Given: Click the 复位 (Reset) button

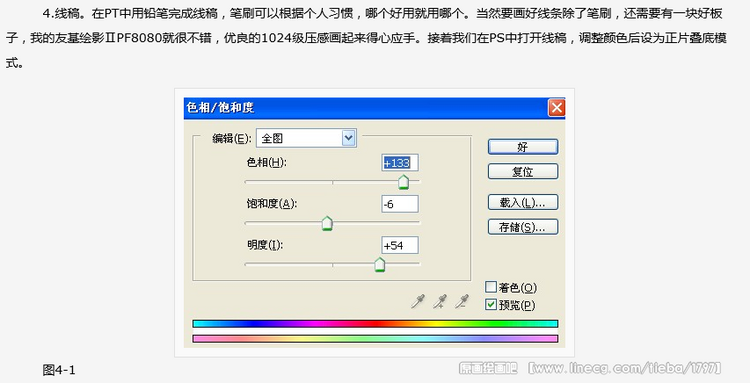Looking at the screenshot, I should [x=523, y=172].
